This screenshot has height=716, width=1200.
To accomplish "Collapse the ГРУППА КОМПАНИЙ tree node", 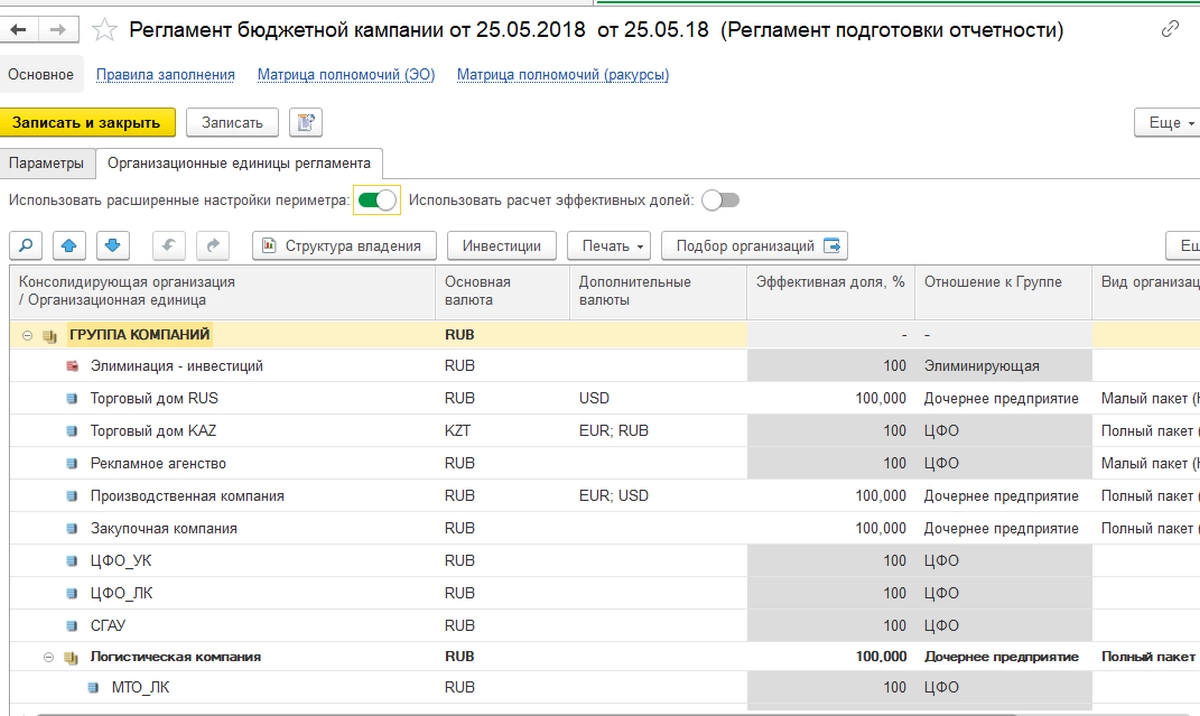I will pyautogui.click(x=28, y=335).
